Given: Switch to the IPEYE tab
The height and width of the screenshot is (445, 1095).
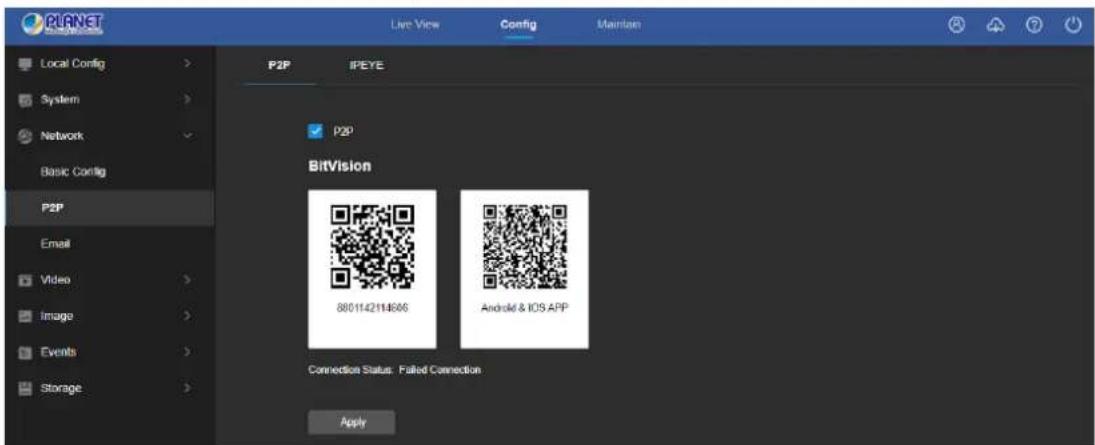Looking at the screenshot, I should [367, 66].
